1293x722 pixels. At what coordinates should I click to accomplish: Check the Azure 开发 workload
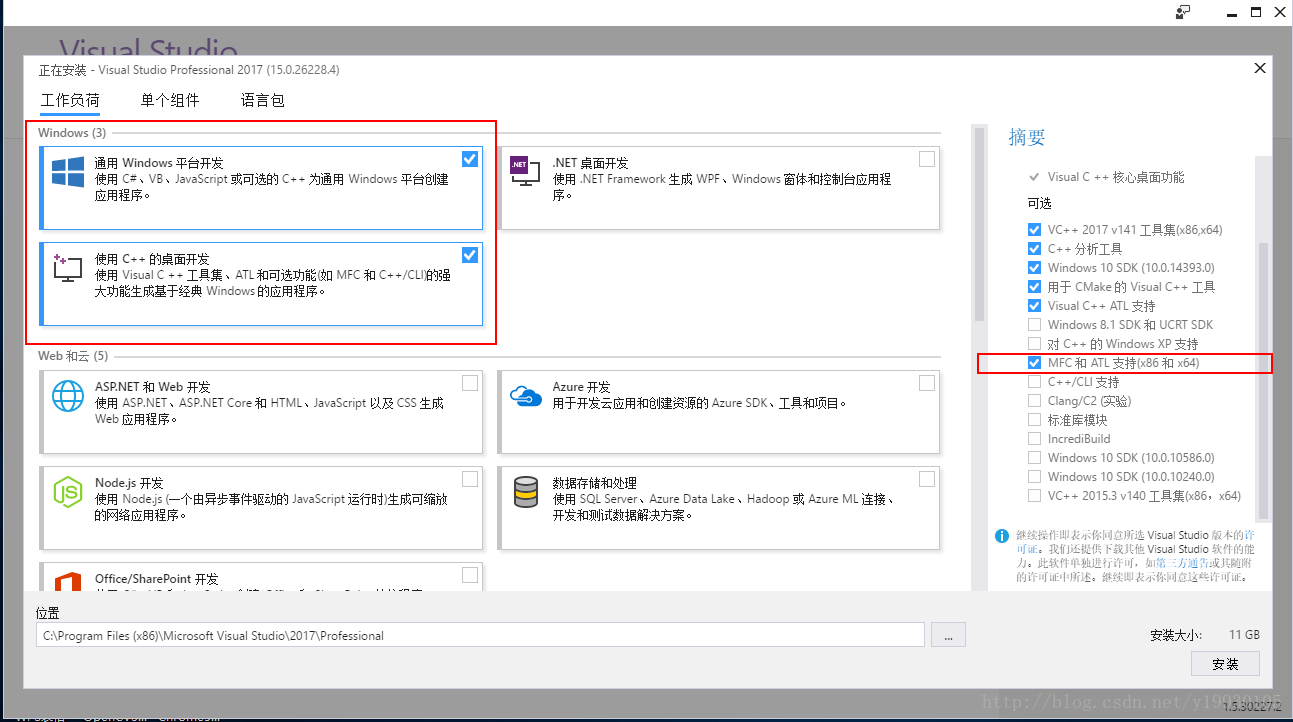click(927, 383)
